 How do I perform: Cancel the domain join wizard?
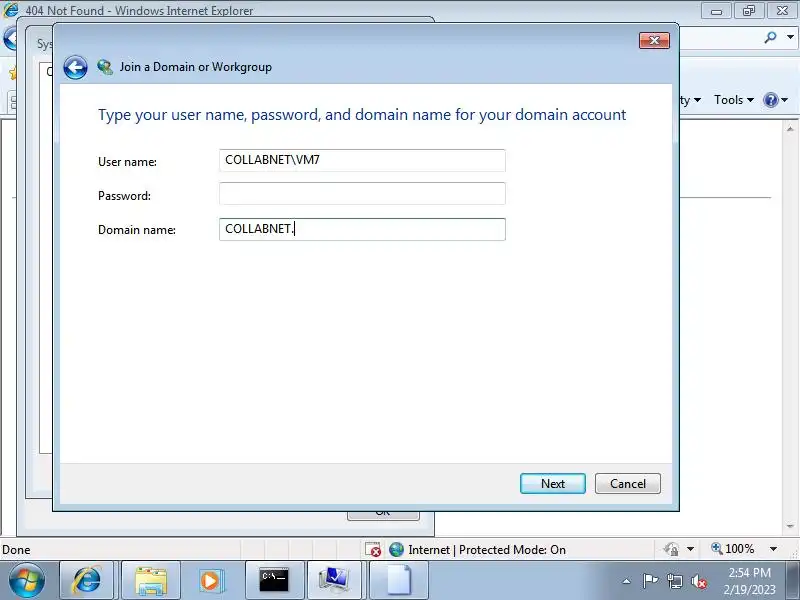628,484
